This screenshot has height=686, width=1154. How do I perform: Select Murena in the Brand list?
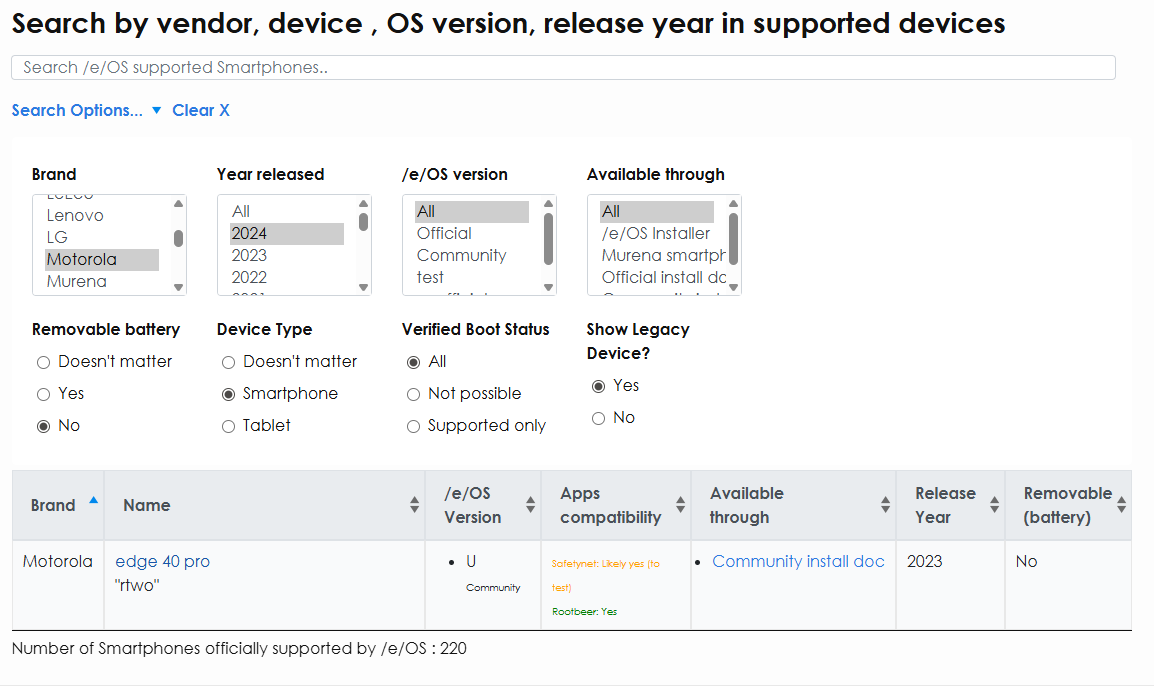[102, 282]
